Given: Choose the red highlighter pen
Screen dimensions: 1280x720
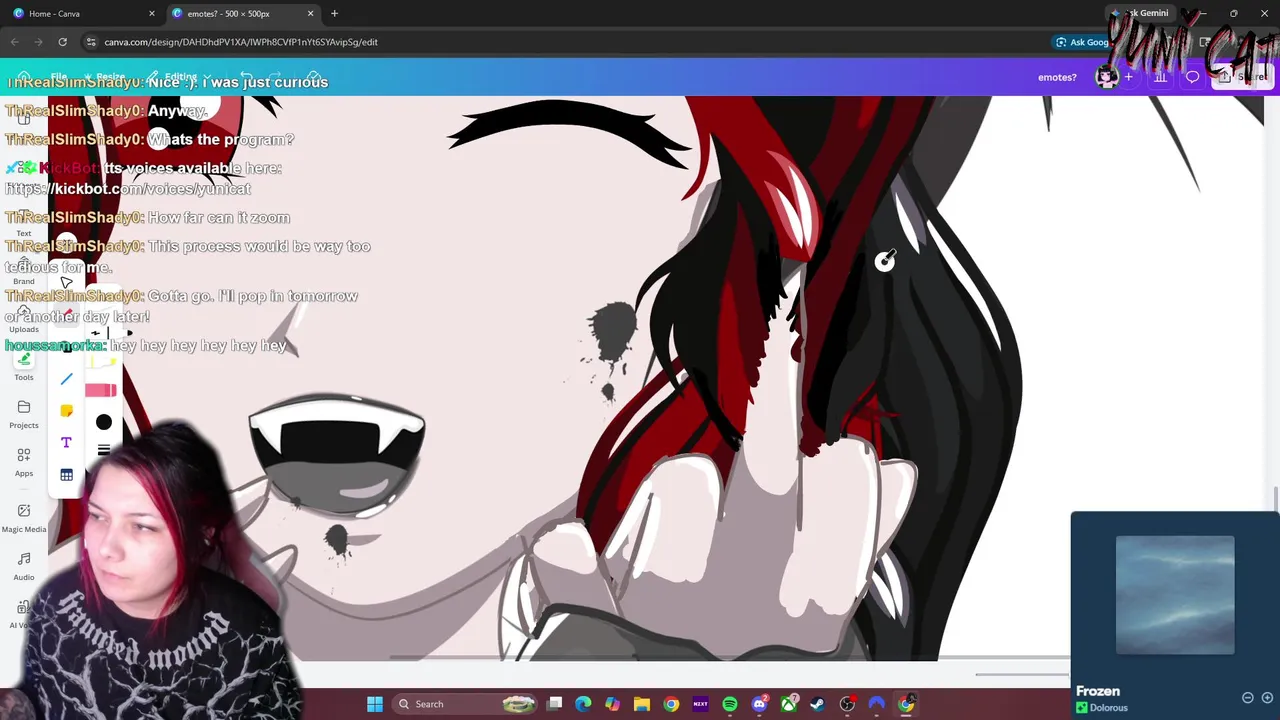Looking at the screenshot, I should (101, 391).
